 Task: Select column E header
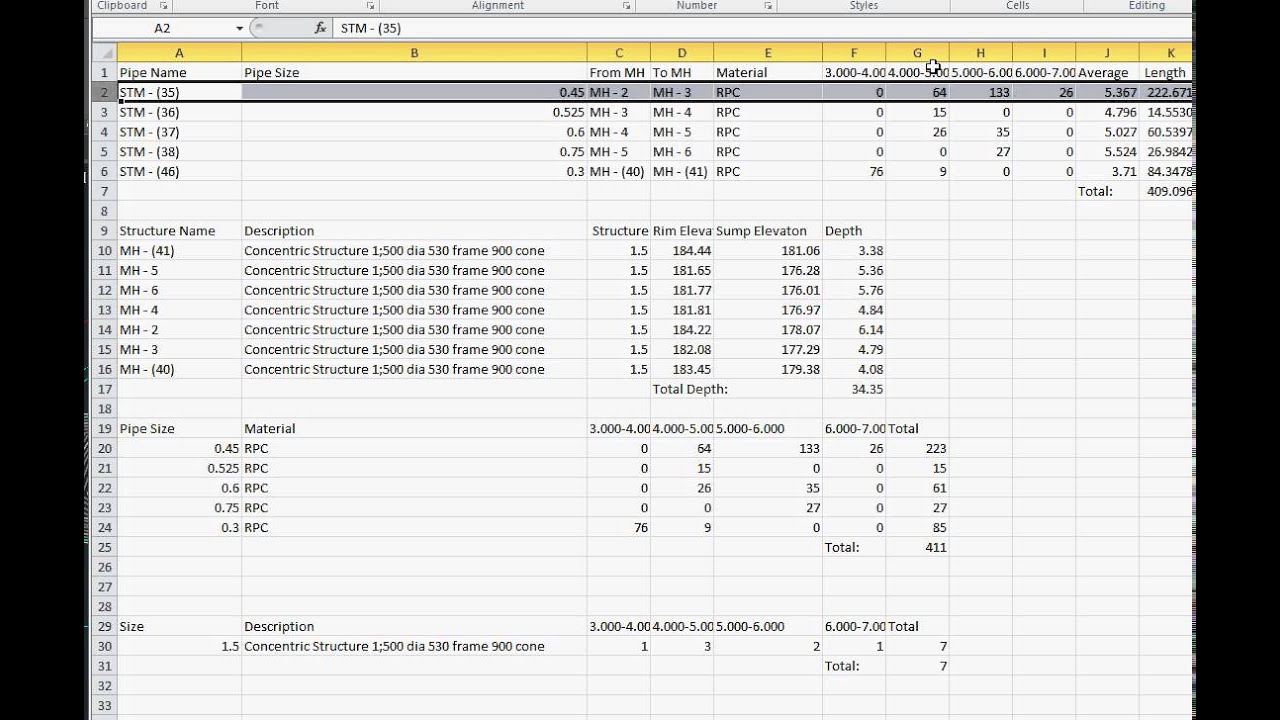[x=768, y=53]
